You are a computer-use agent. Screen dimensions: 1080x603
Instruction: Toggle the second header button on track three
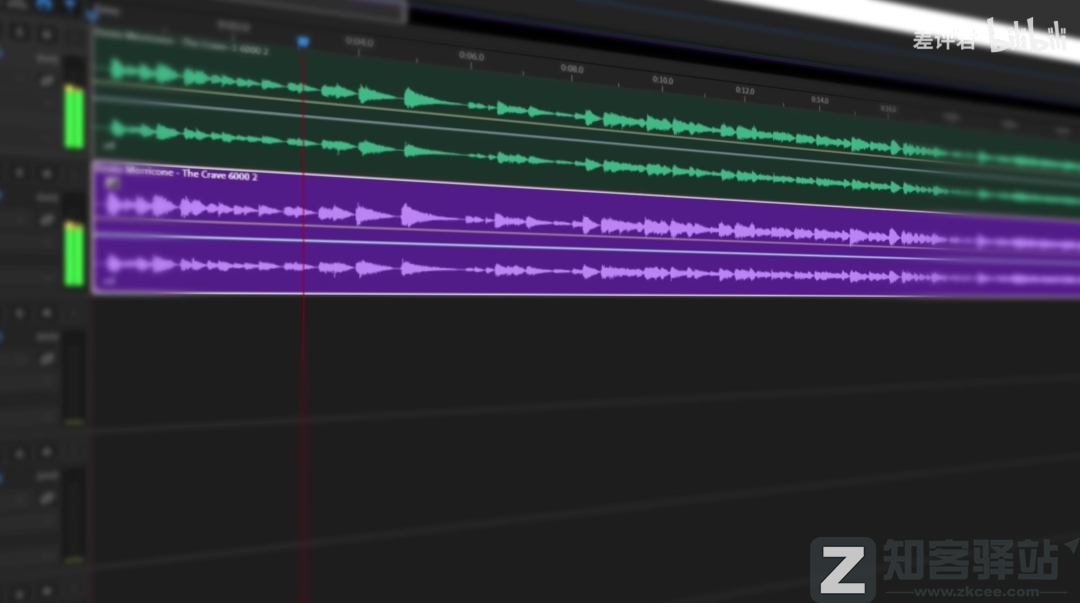46,313
